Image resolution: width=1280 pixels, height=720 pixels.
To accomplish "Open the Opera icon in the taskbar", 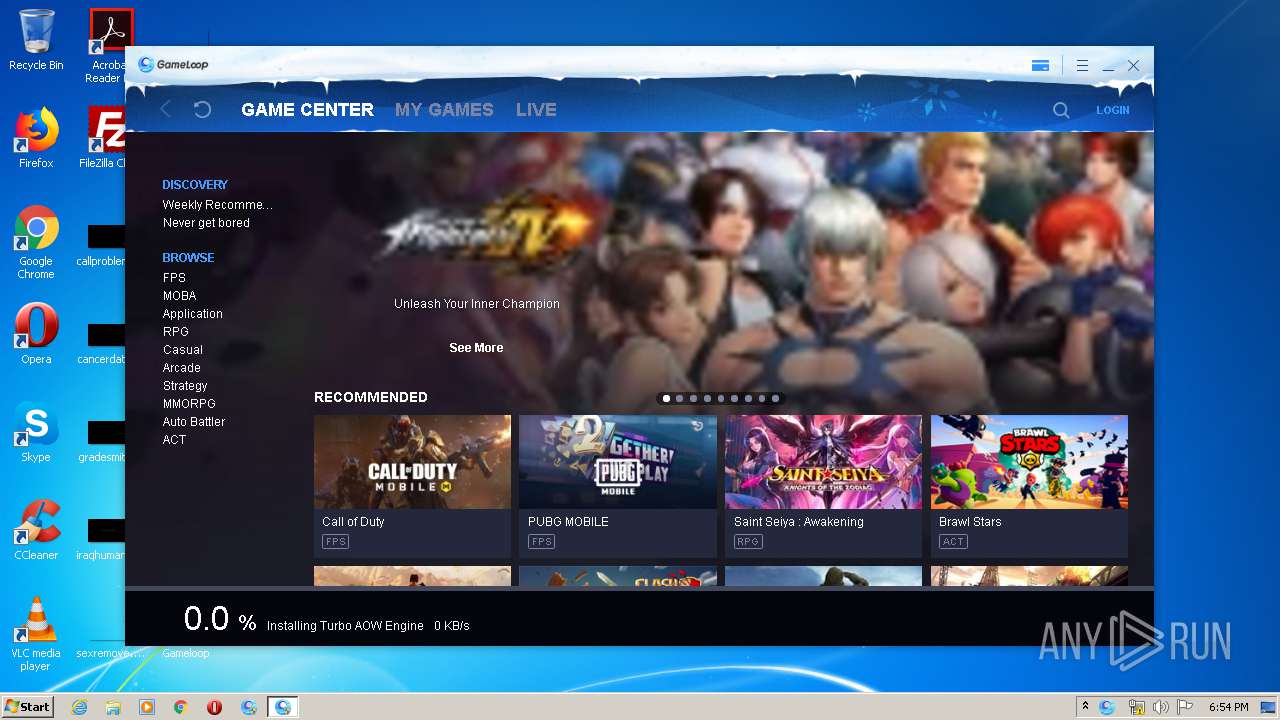I will 214,707.
